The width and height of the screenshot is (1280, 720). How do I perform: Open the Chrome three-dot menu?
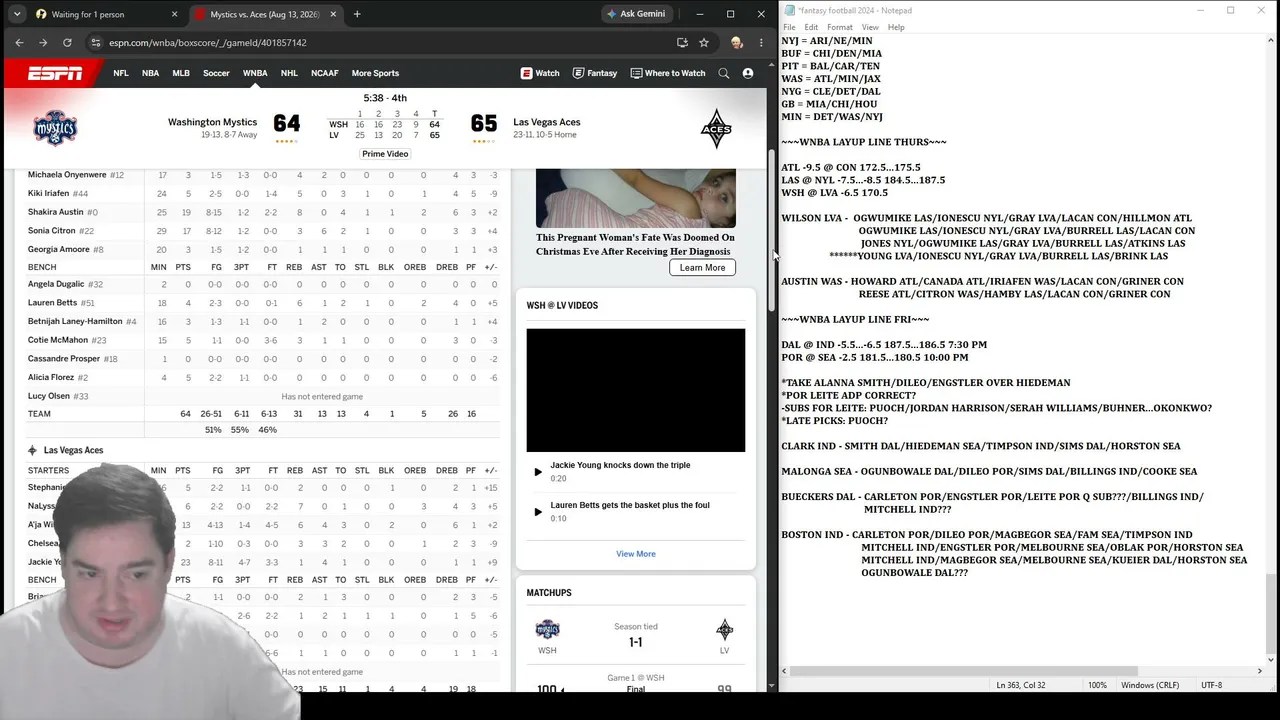click(x=761, y=43)
